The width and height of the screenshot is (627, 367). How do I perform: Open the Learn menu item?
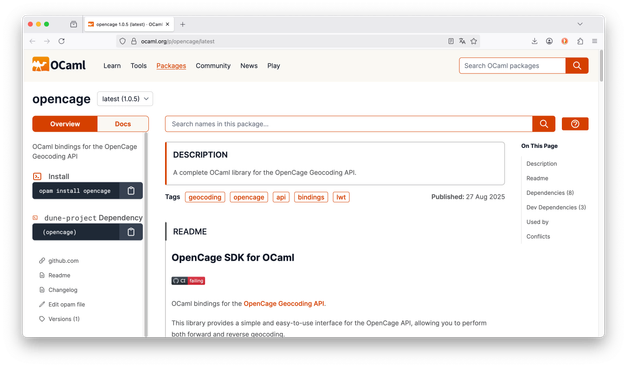coord(112,66)
